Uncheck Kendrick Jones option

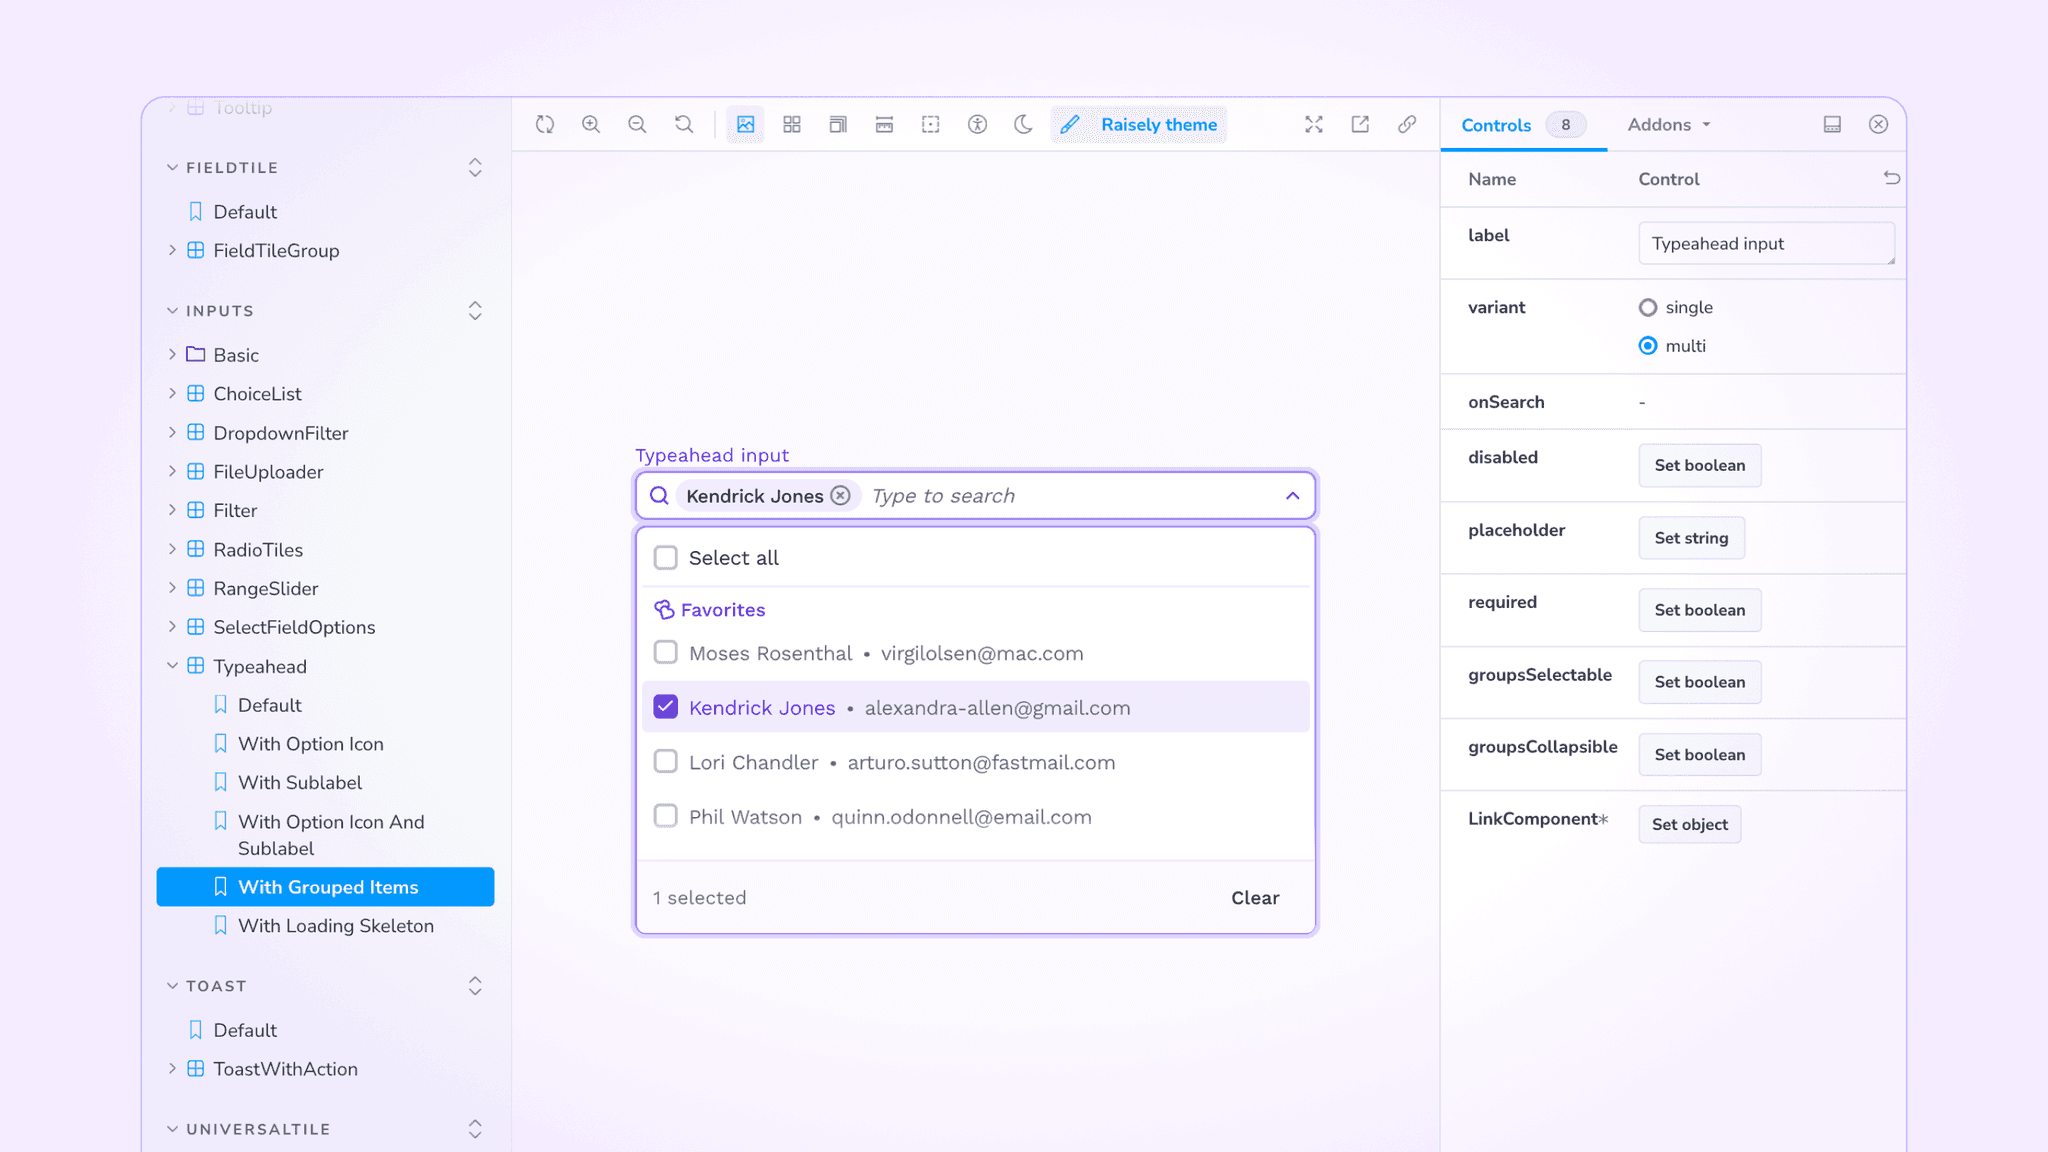pos(665,707)
